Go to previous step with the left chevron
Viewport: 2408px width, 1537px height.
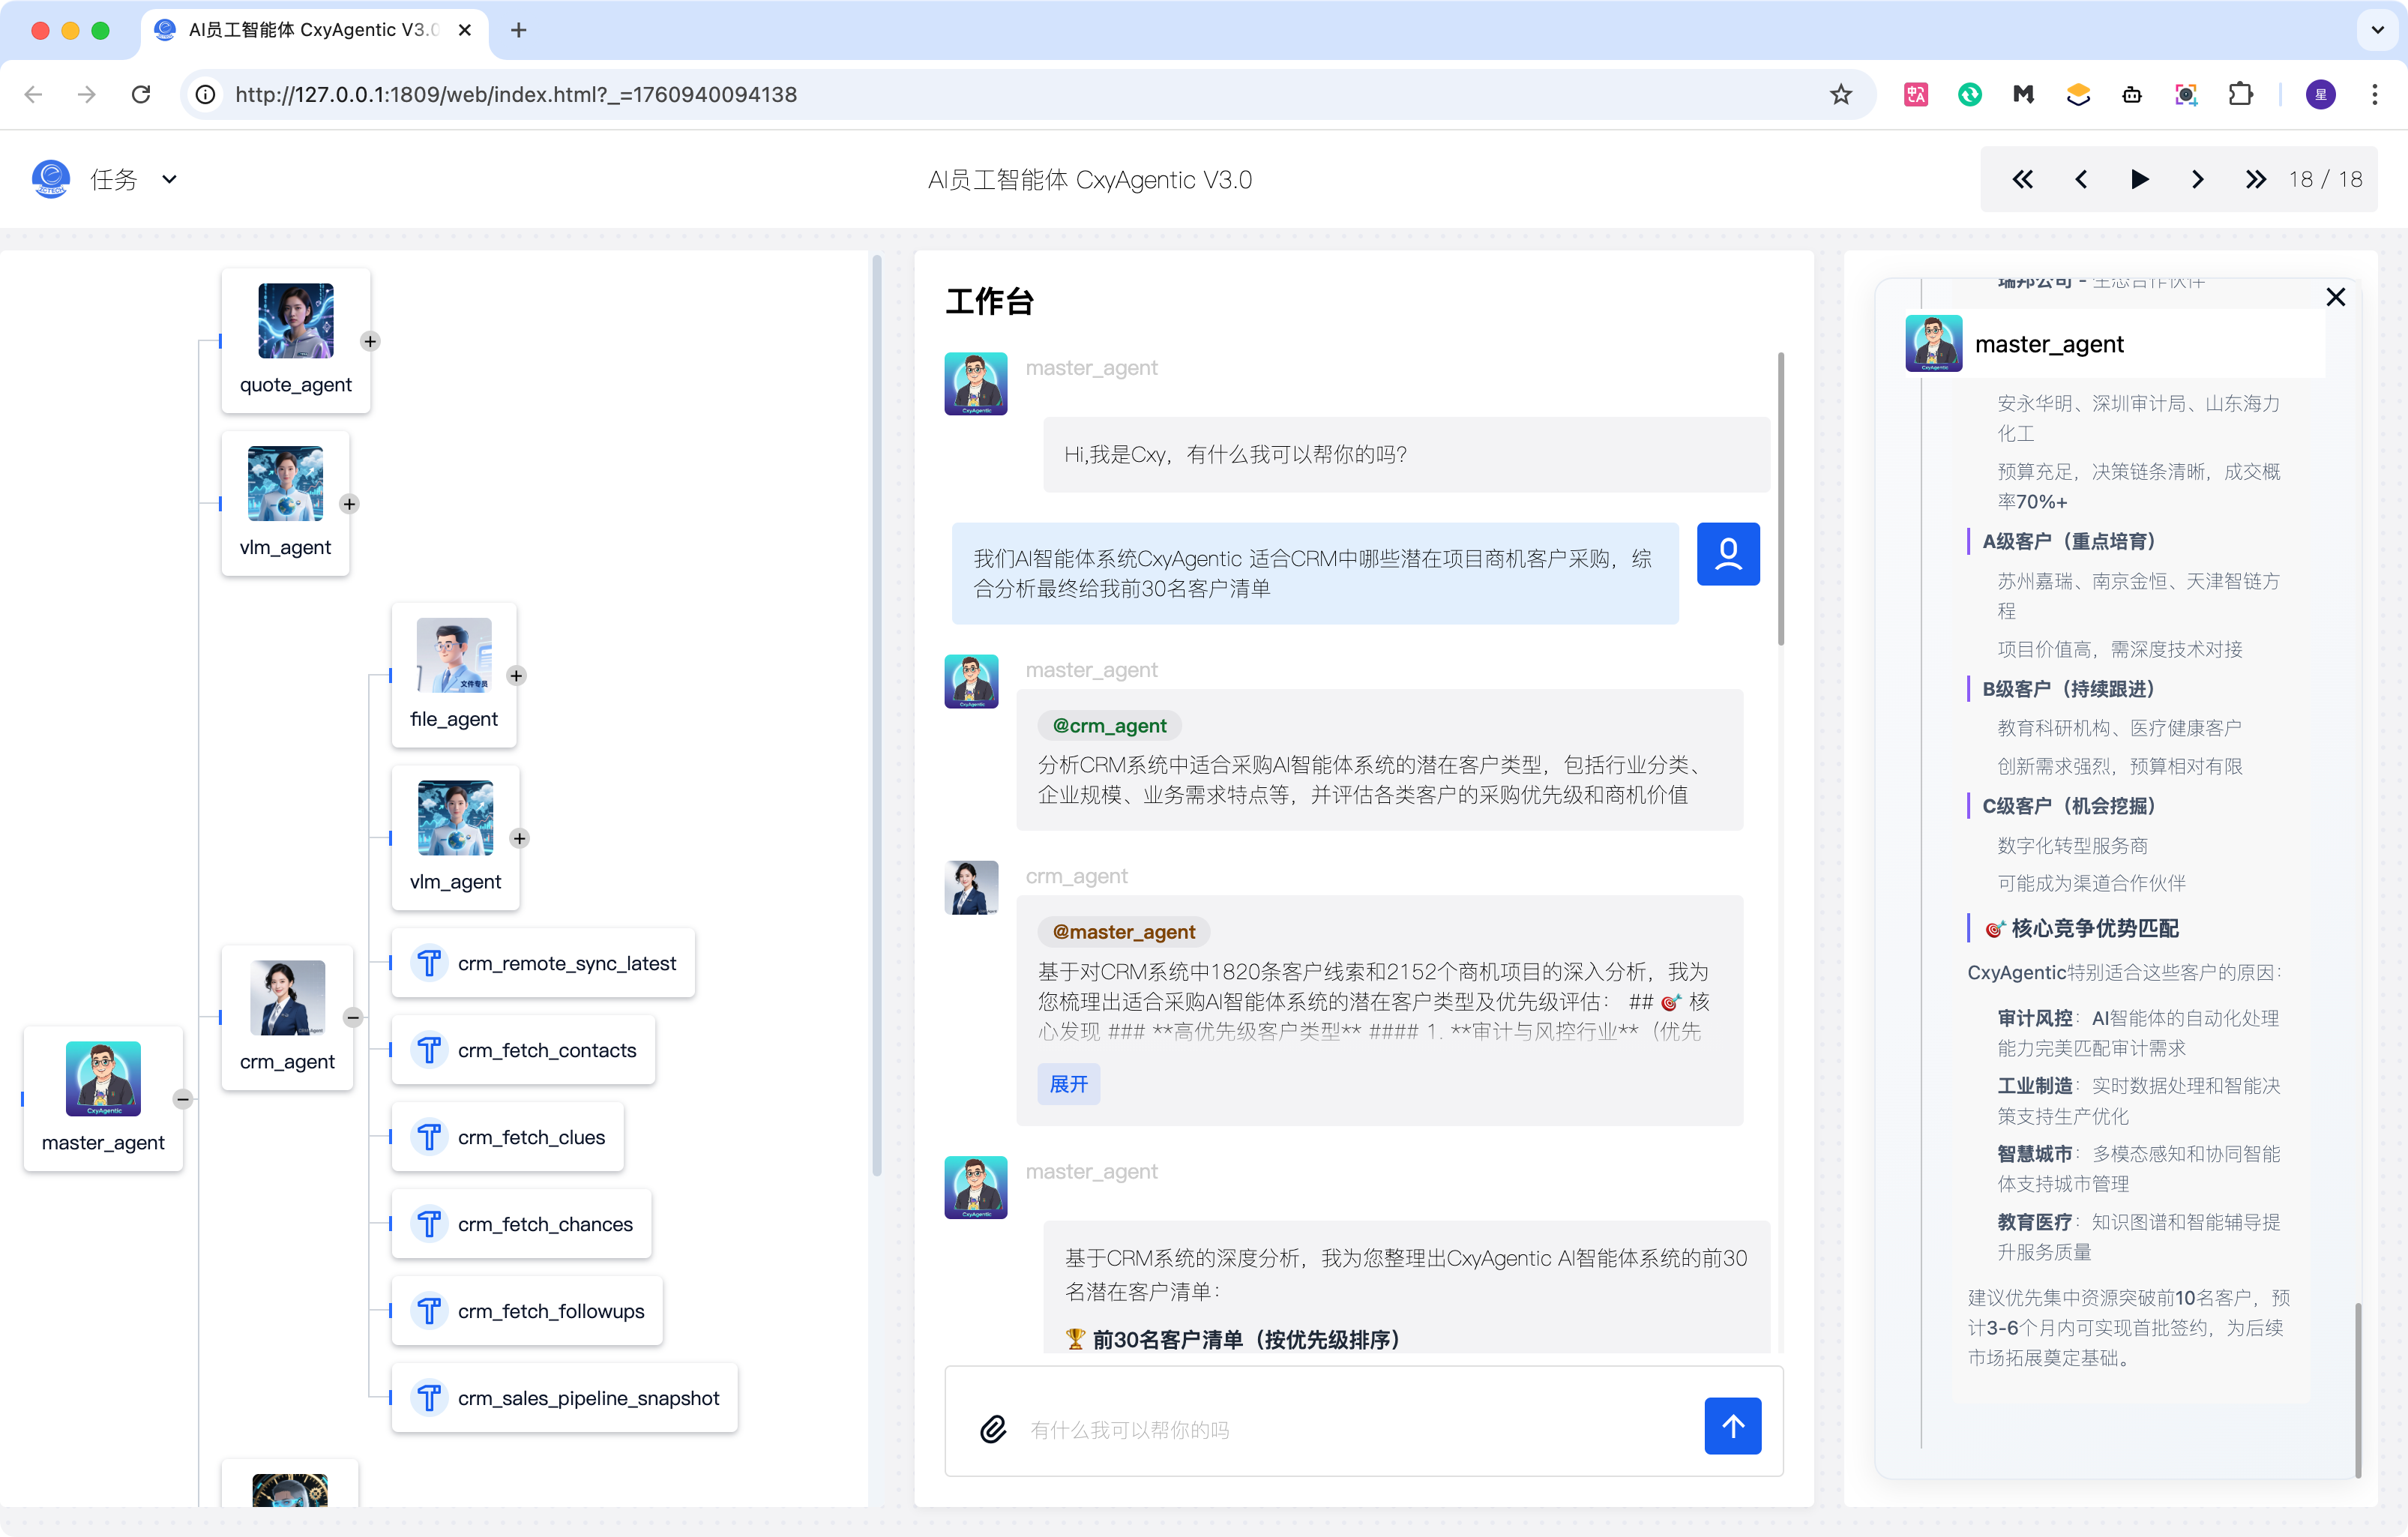click(2081, 179)
